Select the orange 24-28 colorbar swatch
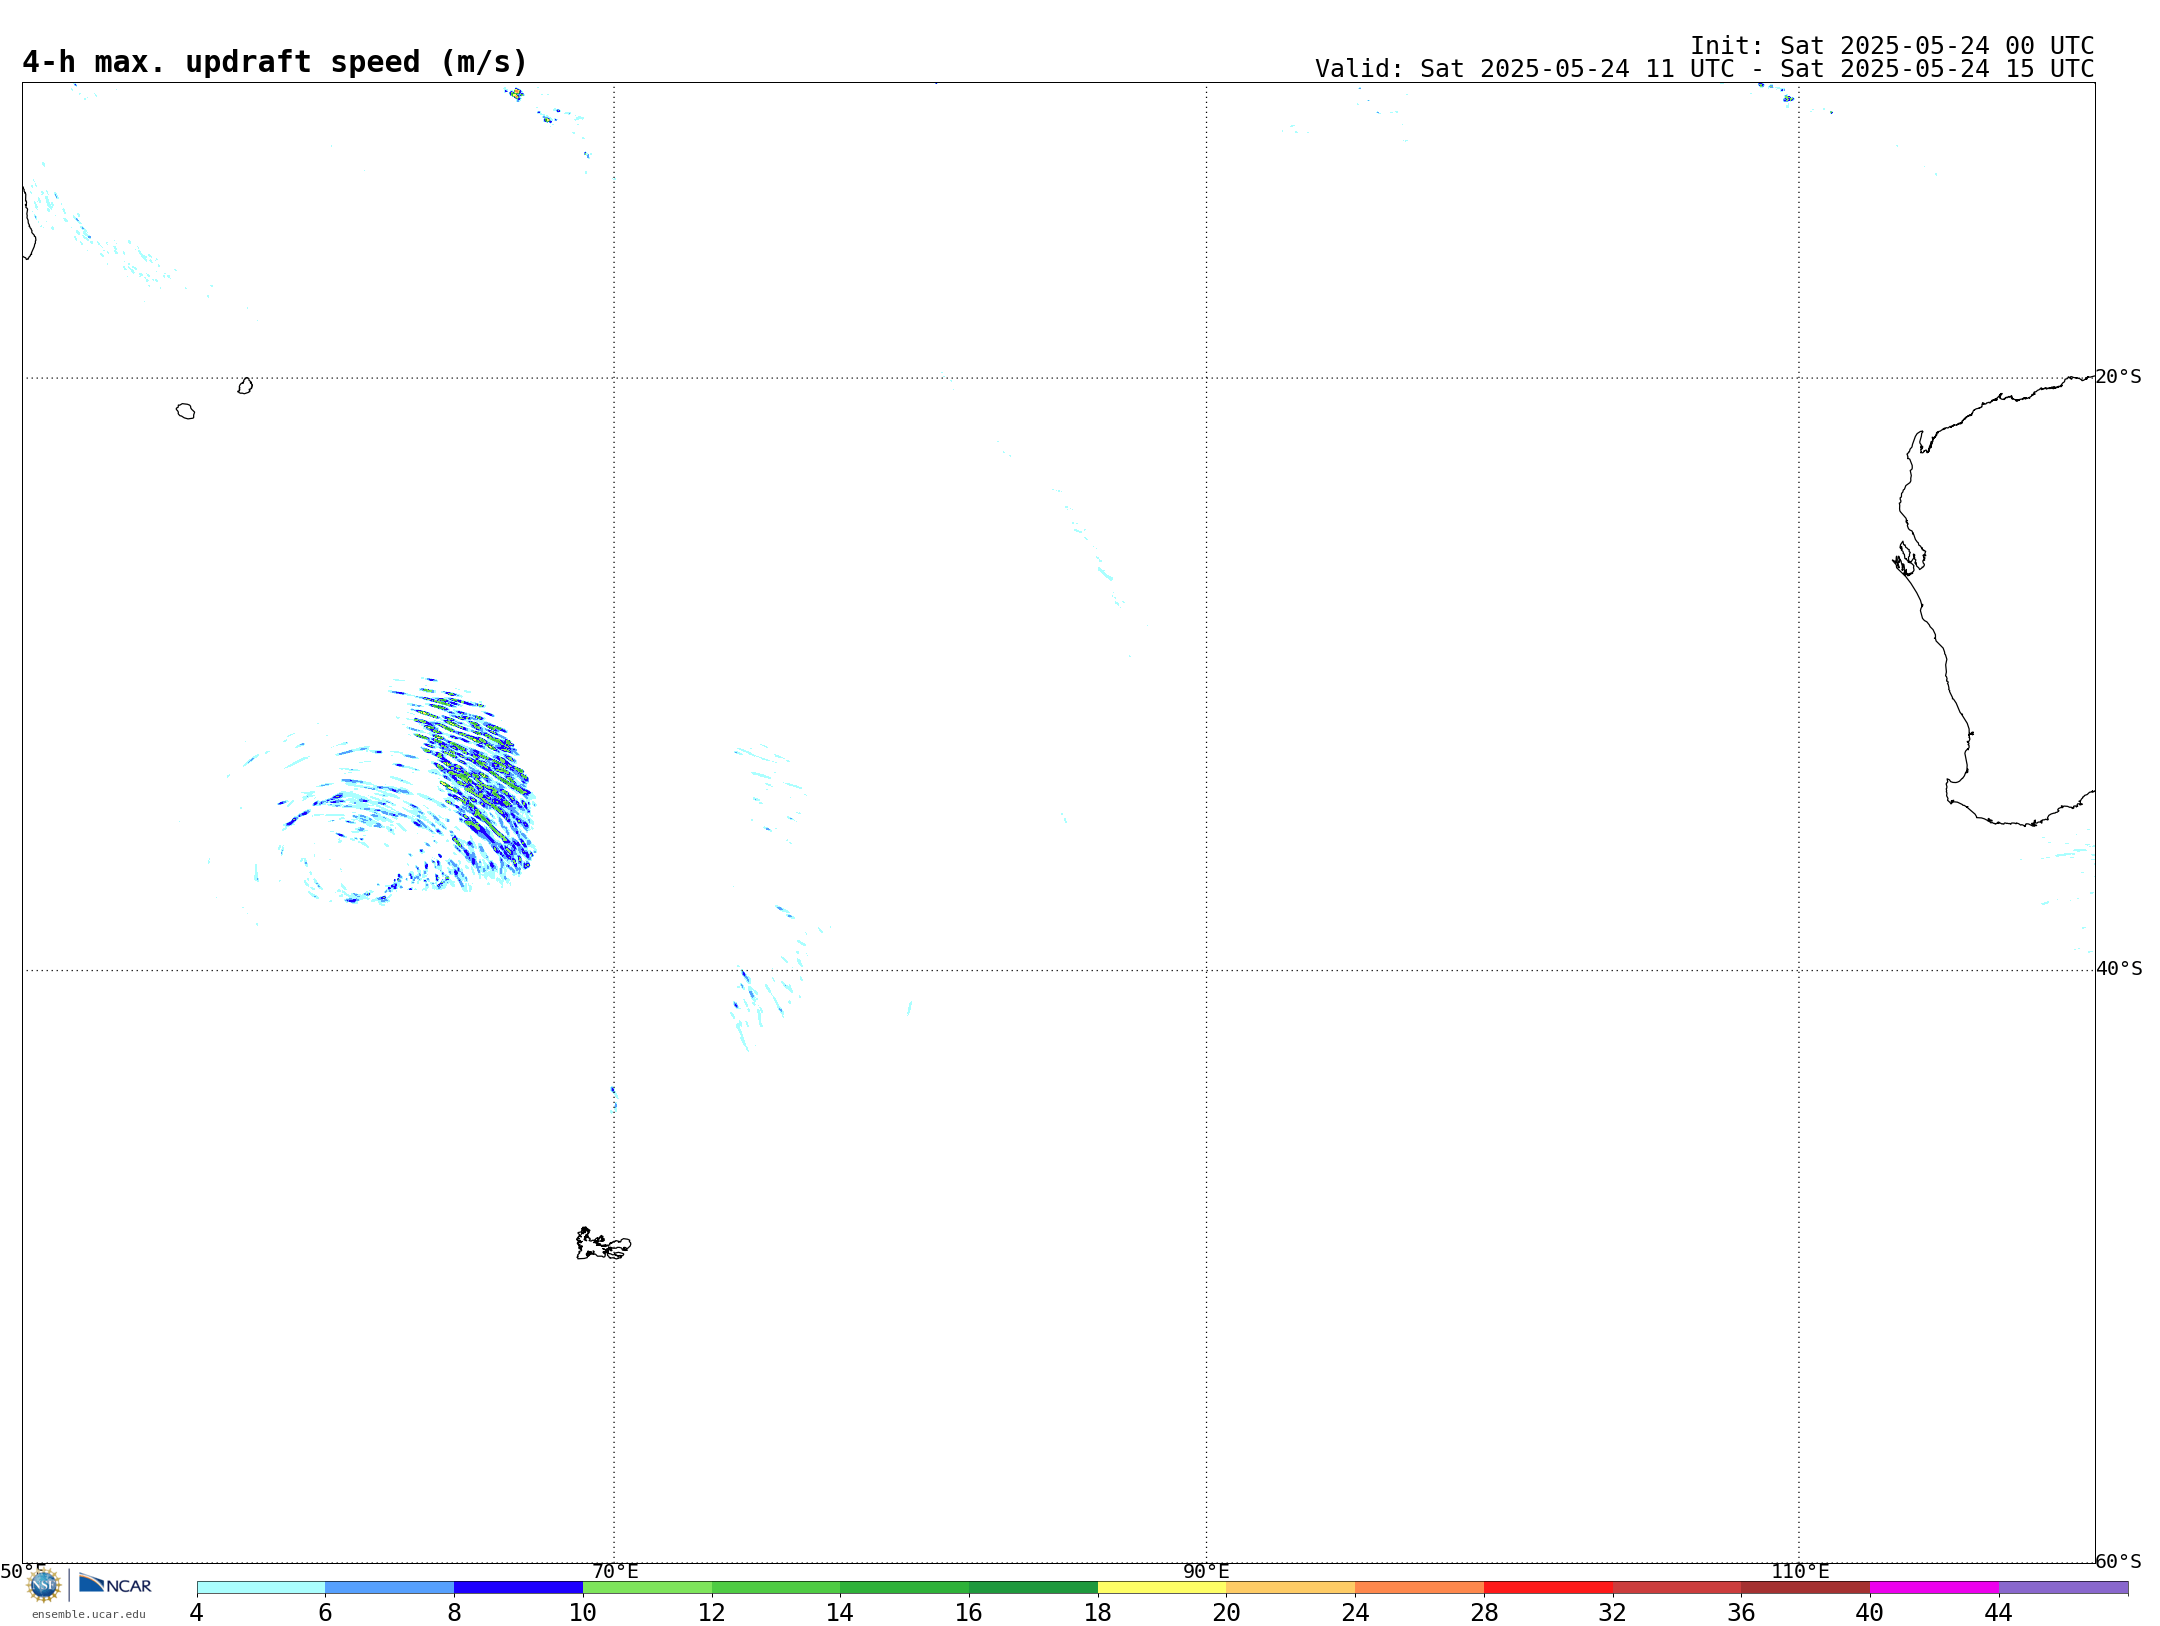Image resolution: width=2160 pixels, height=1626 pixels. click(x=1420, y=1588)
